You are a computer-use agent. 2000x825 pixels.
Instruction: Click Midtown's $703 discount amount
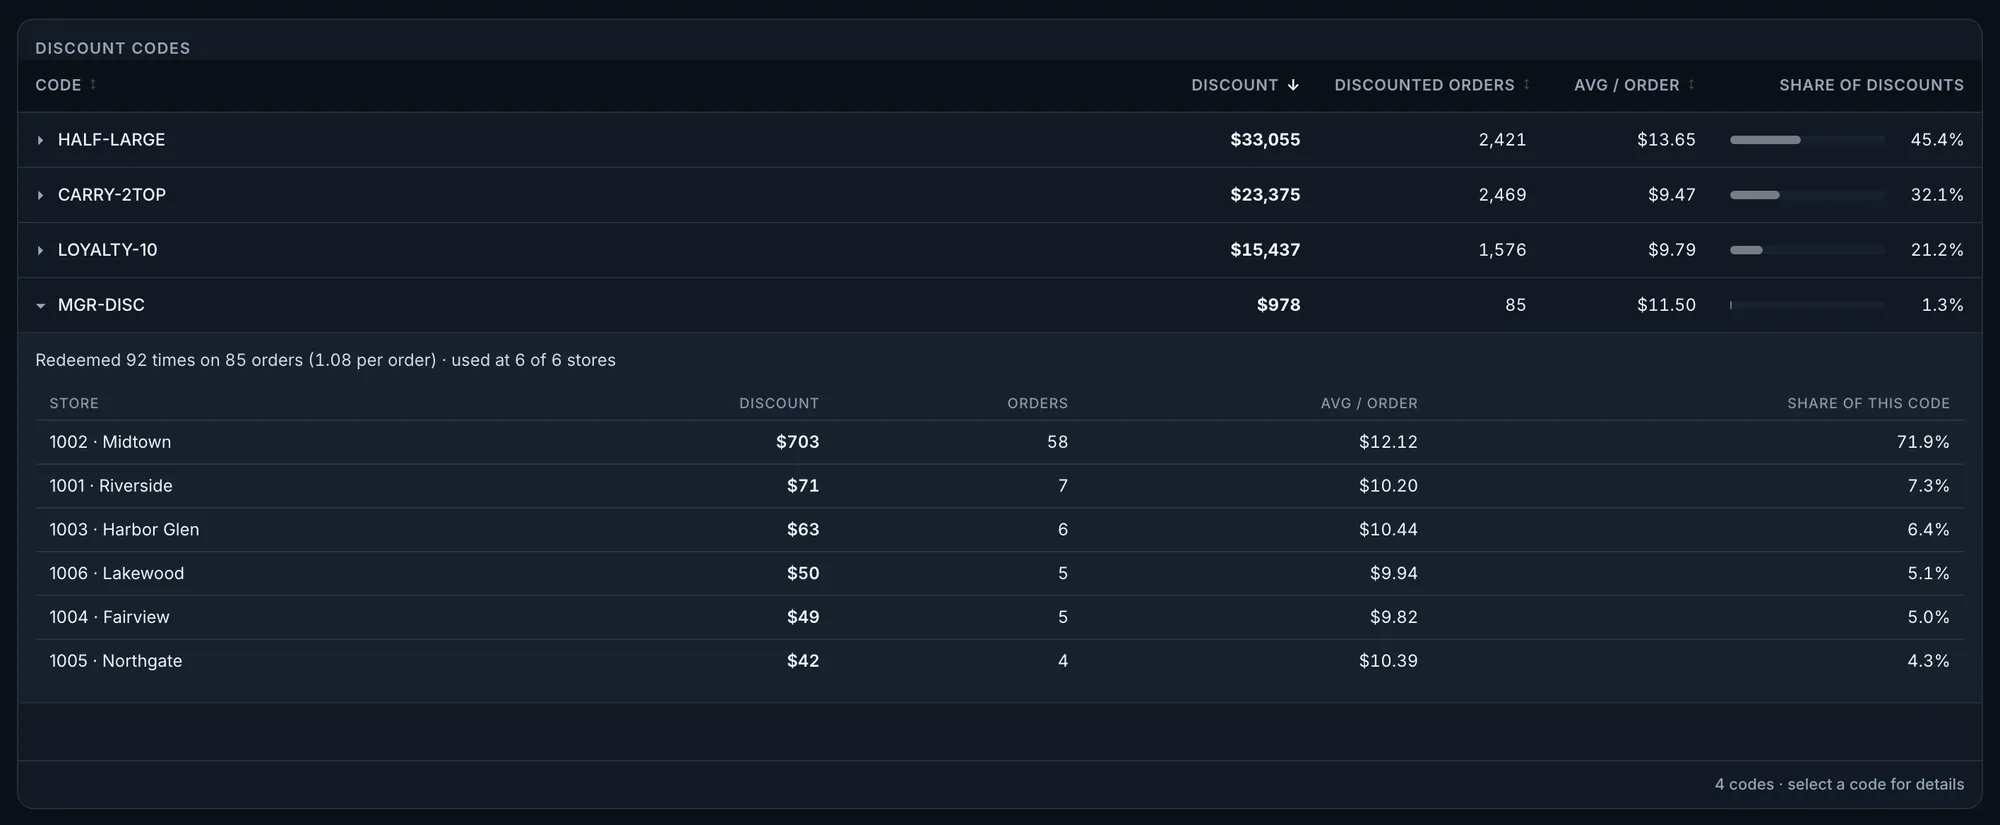(797, 442)
